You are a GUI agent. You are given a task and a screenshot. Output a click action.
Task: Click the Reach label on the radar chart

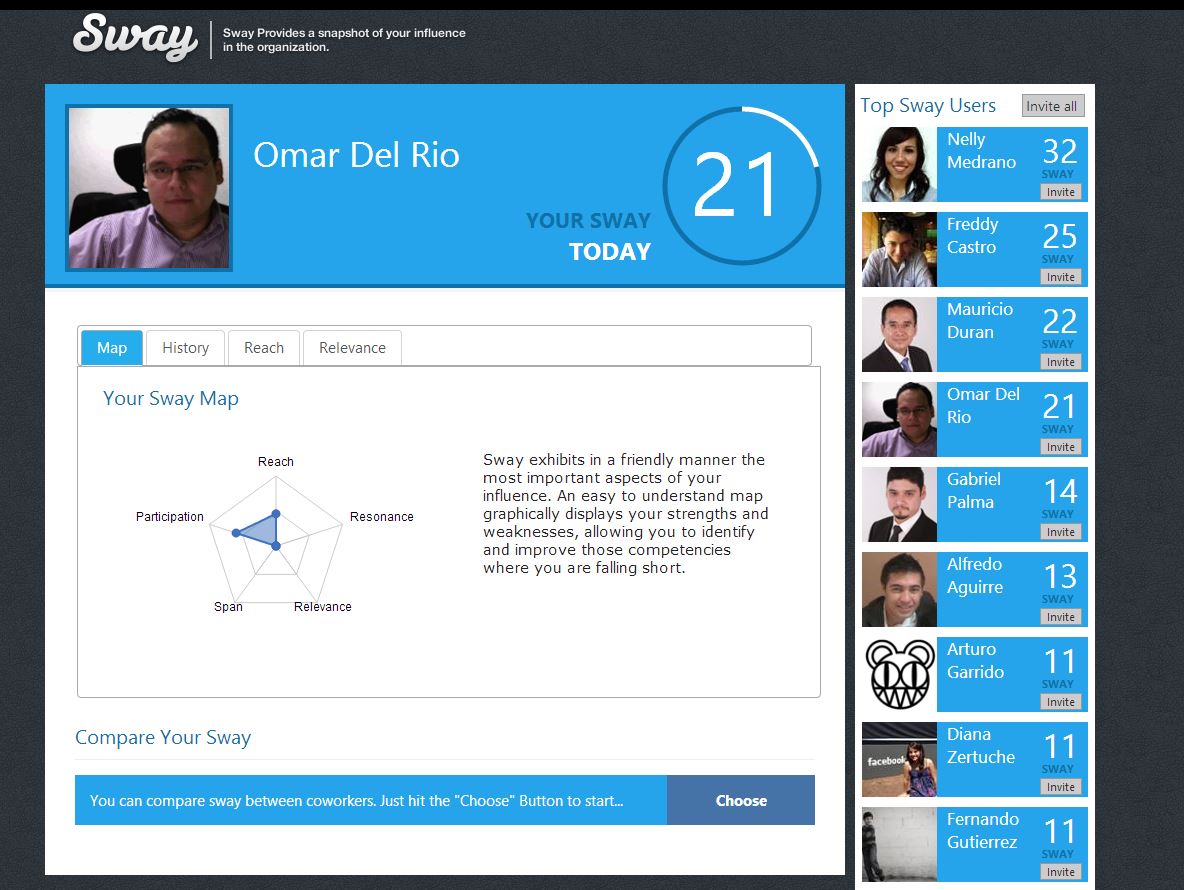pyautogui.click(x=276, y=461)
